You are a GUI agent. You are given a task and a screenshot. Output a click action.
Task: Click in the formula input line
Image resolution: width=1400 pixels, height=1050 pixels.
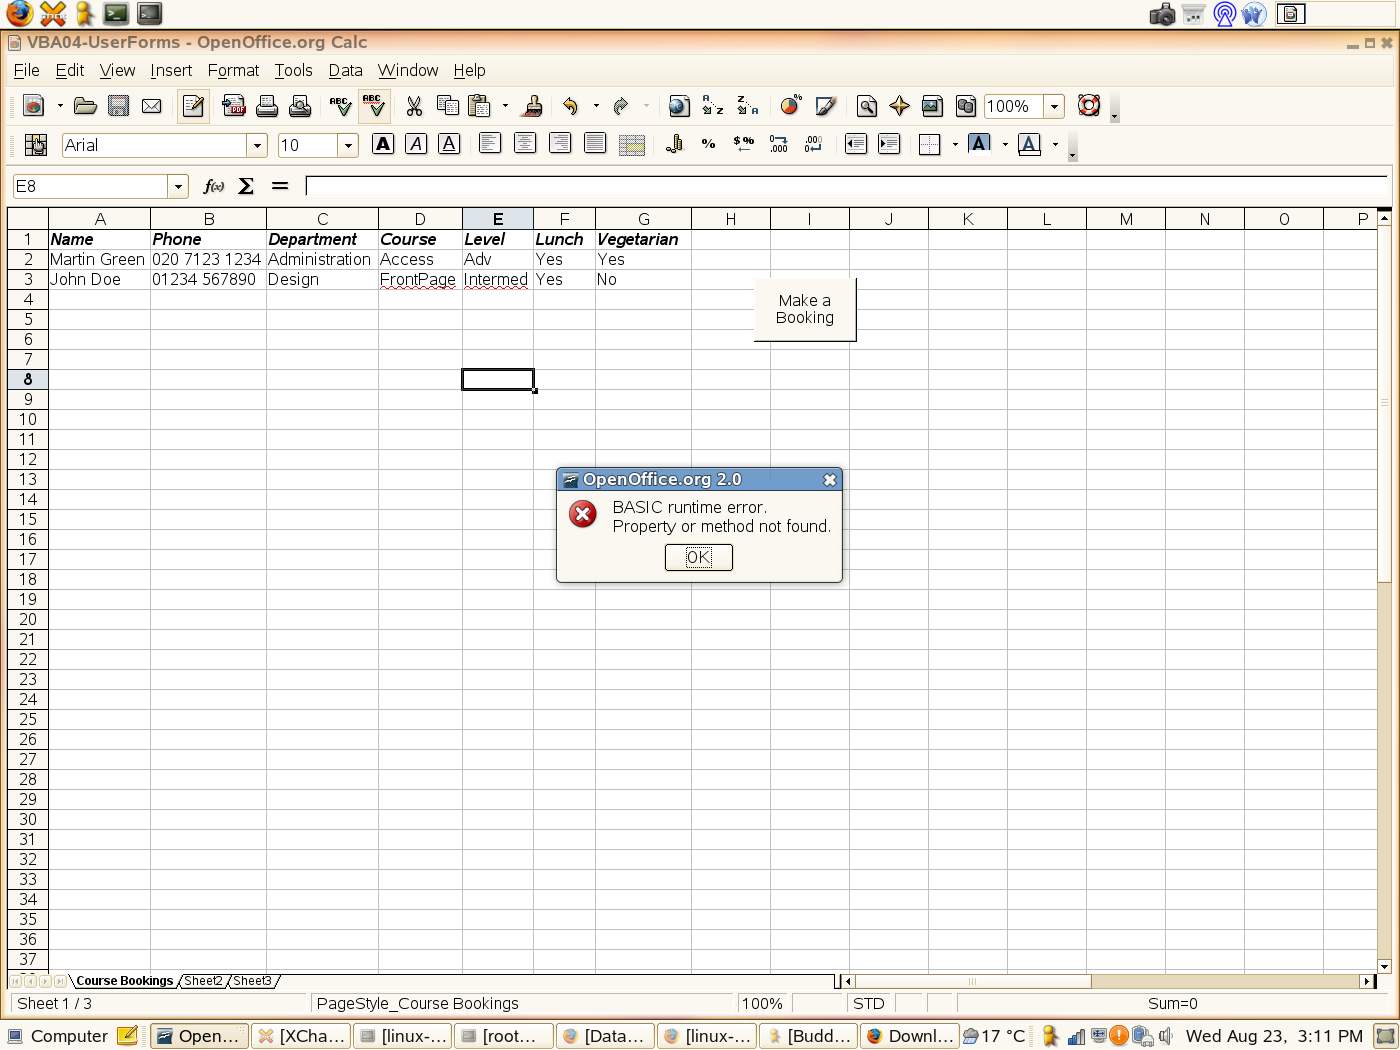(x=846, y=186)
